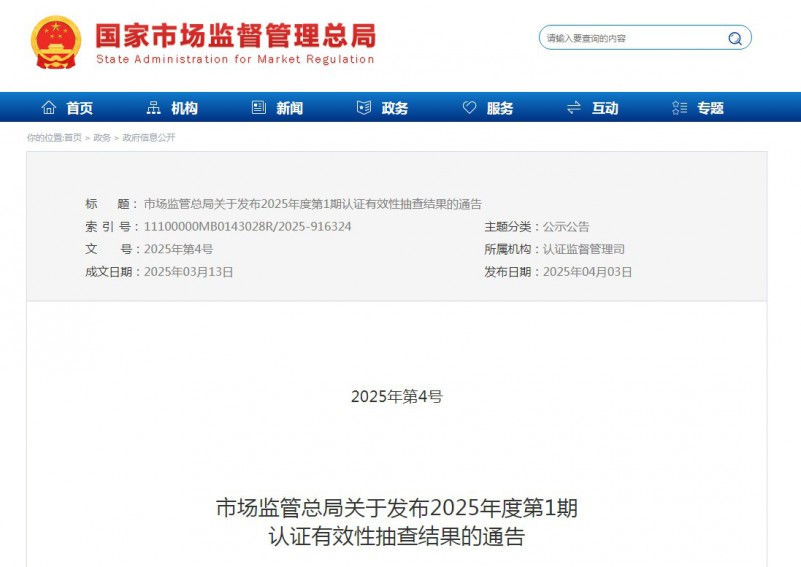Click the 你的位置 breadcrumb label
The height and width of the screenshot is (567, 801).
[x=44, y=137]
